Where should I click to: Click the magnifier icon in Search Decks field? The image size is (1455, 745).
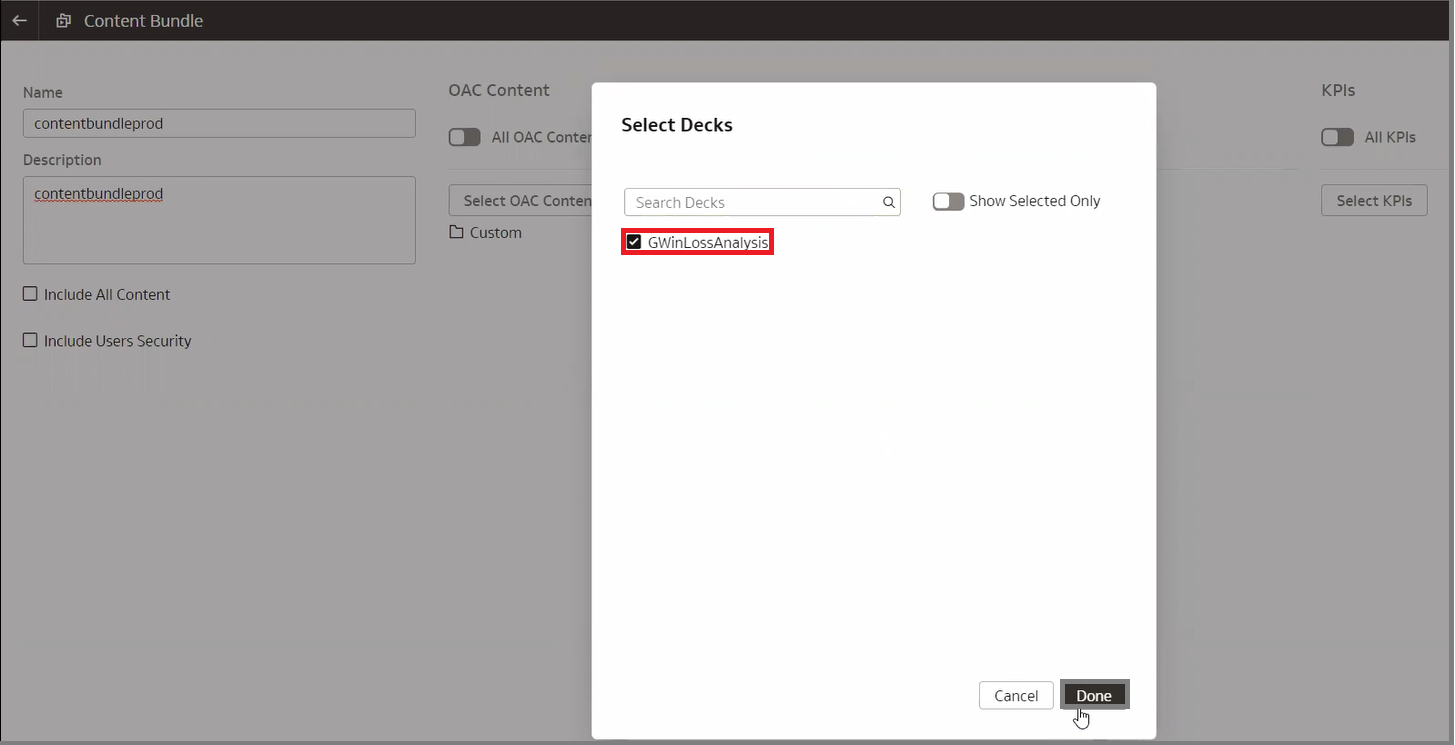coord(888,202)
